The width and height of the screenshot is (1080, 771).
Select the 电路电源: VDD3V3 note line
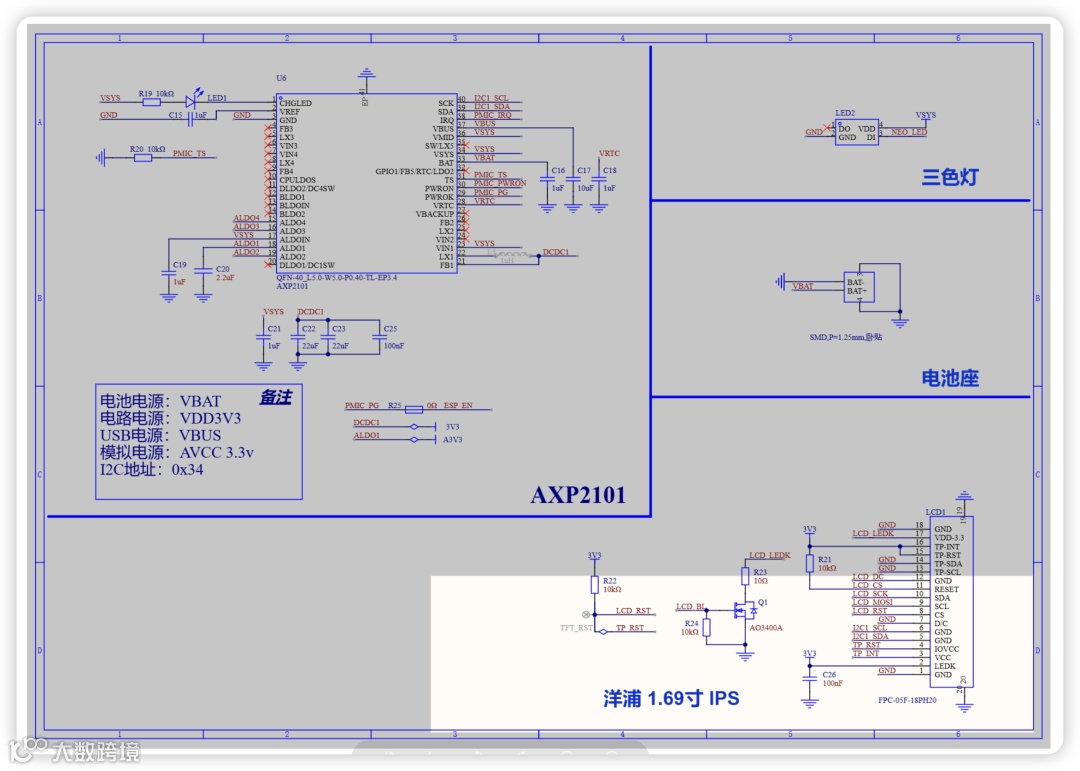(171, 418)
